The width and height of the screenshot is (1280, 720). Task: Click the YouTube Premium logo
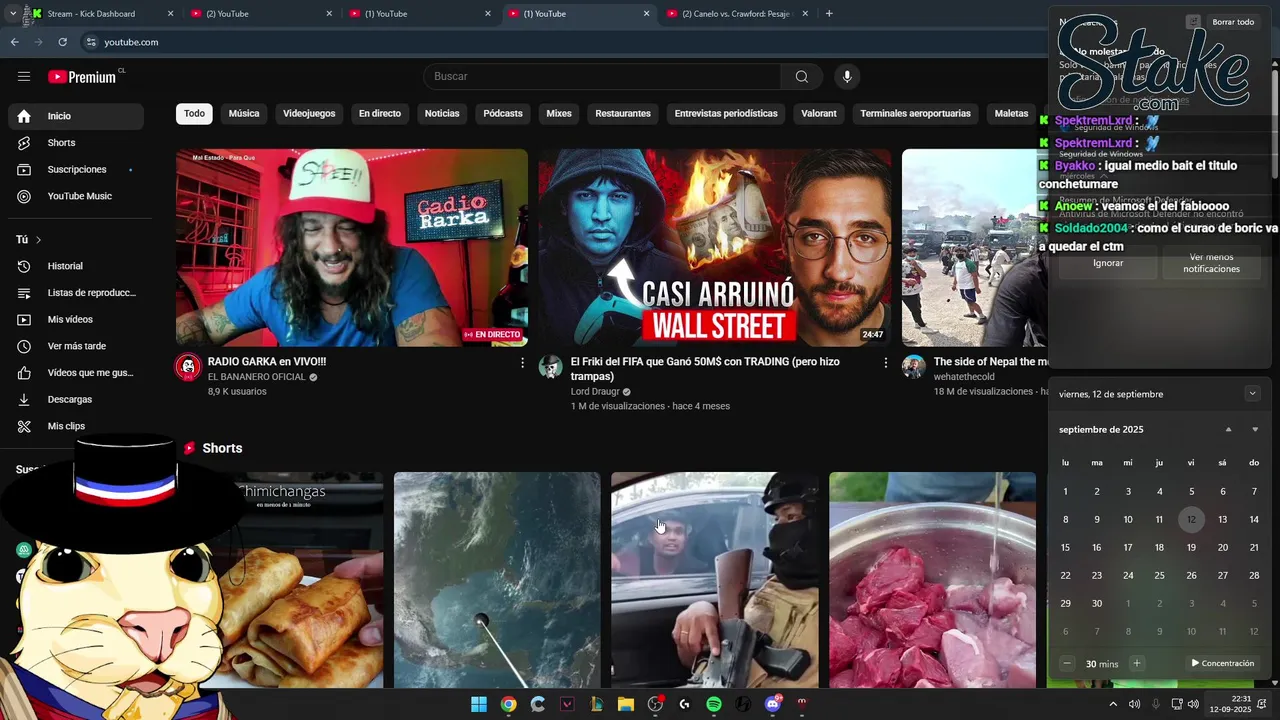[82, 77]
